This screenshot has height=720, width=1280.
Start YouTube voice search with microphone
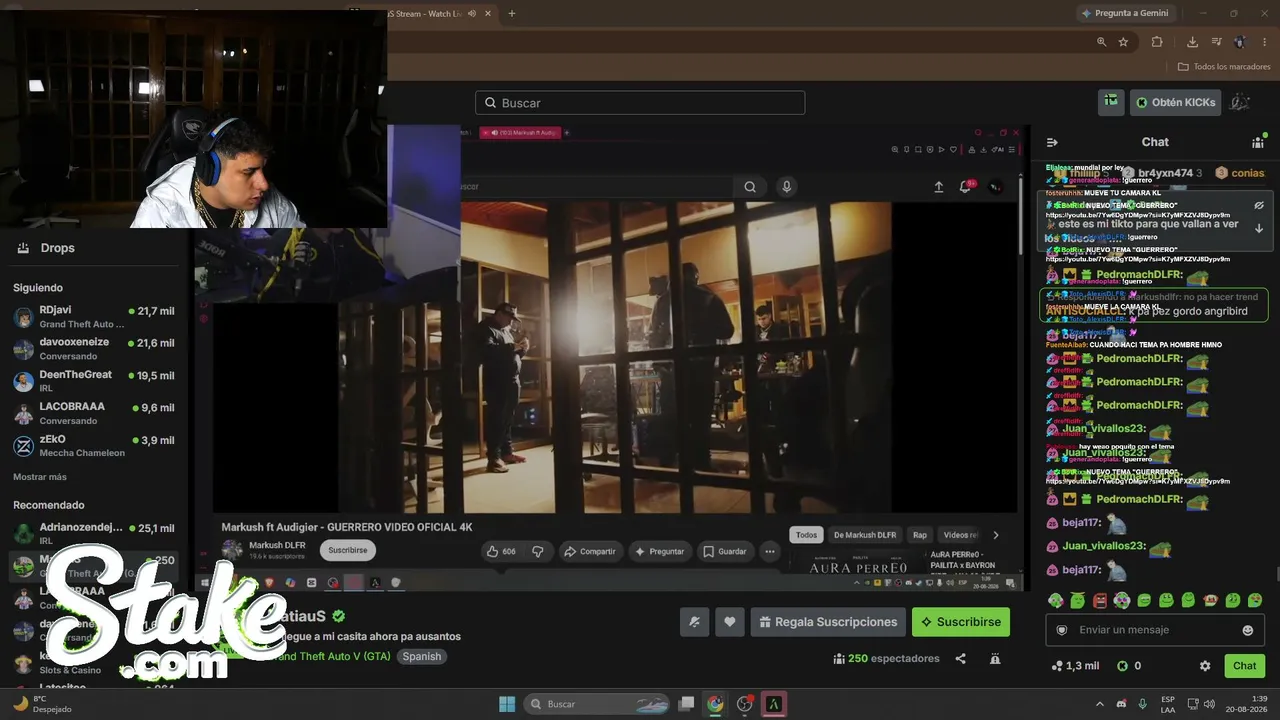coord(787,187)
